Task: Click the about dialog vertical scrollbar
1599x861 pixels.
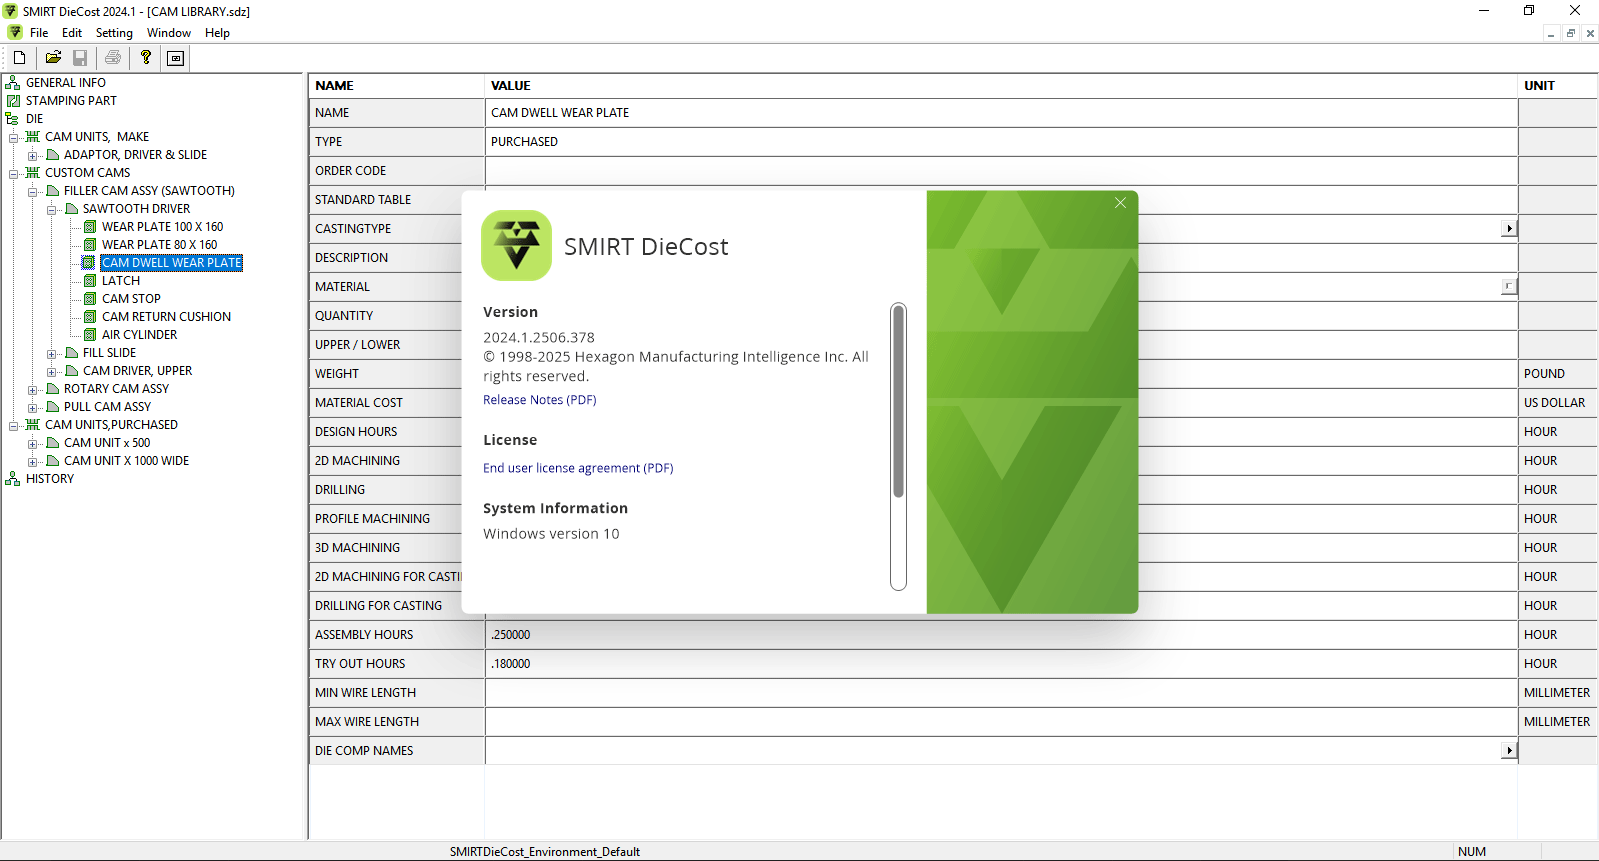Action: 898,402
